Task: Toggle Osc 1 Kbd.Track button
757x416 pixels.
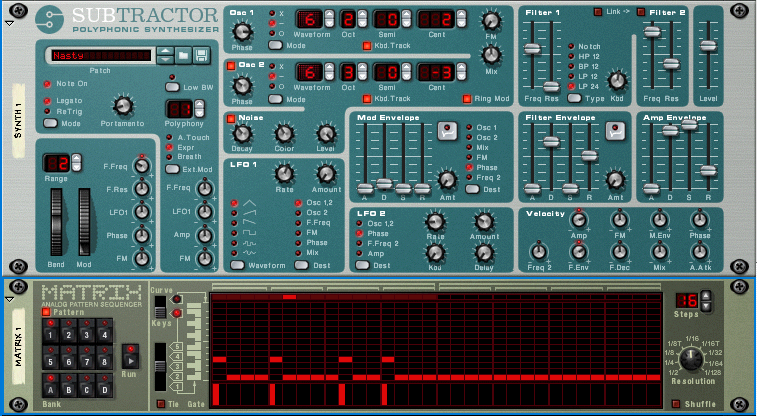Action: pos(367,46)
